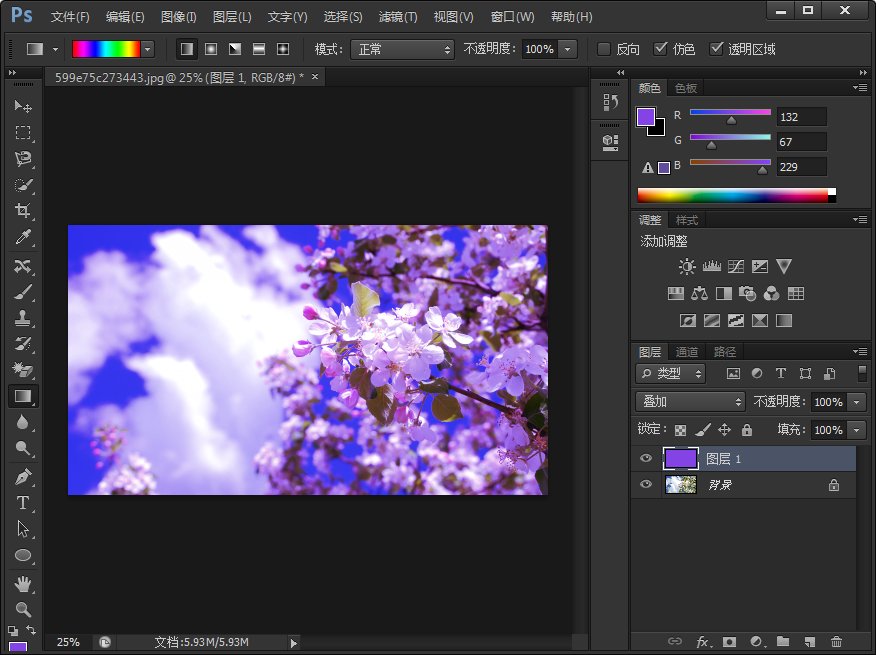Click the create new layer button
The width and height of the screenshot is (876, 655).
click(810, 643)
